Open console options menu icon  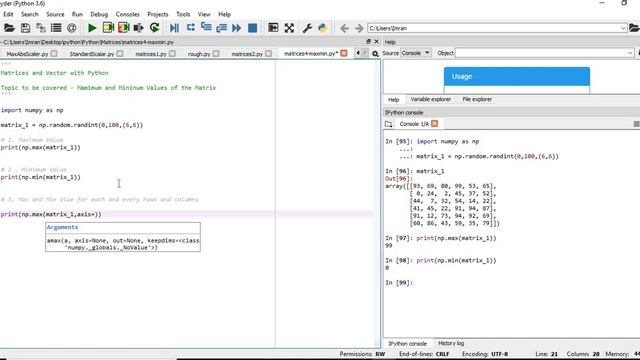tap(636, 124)
